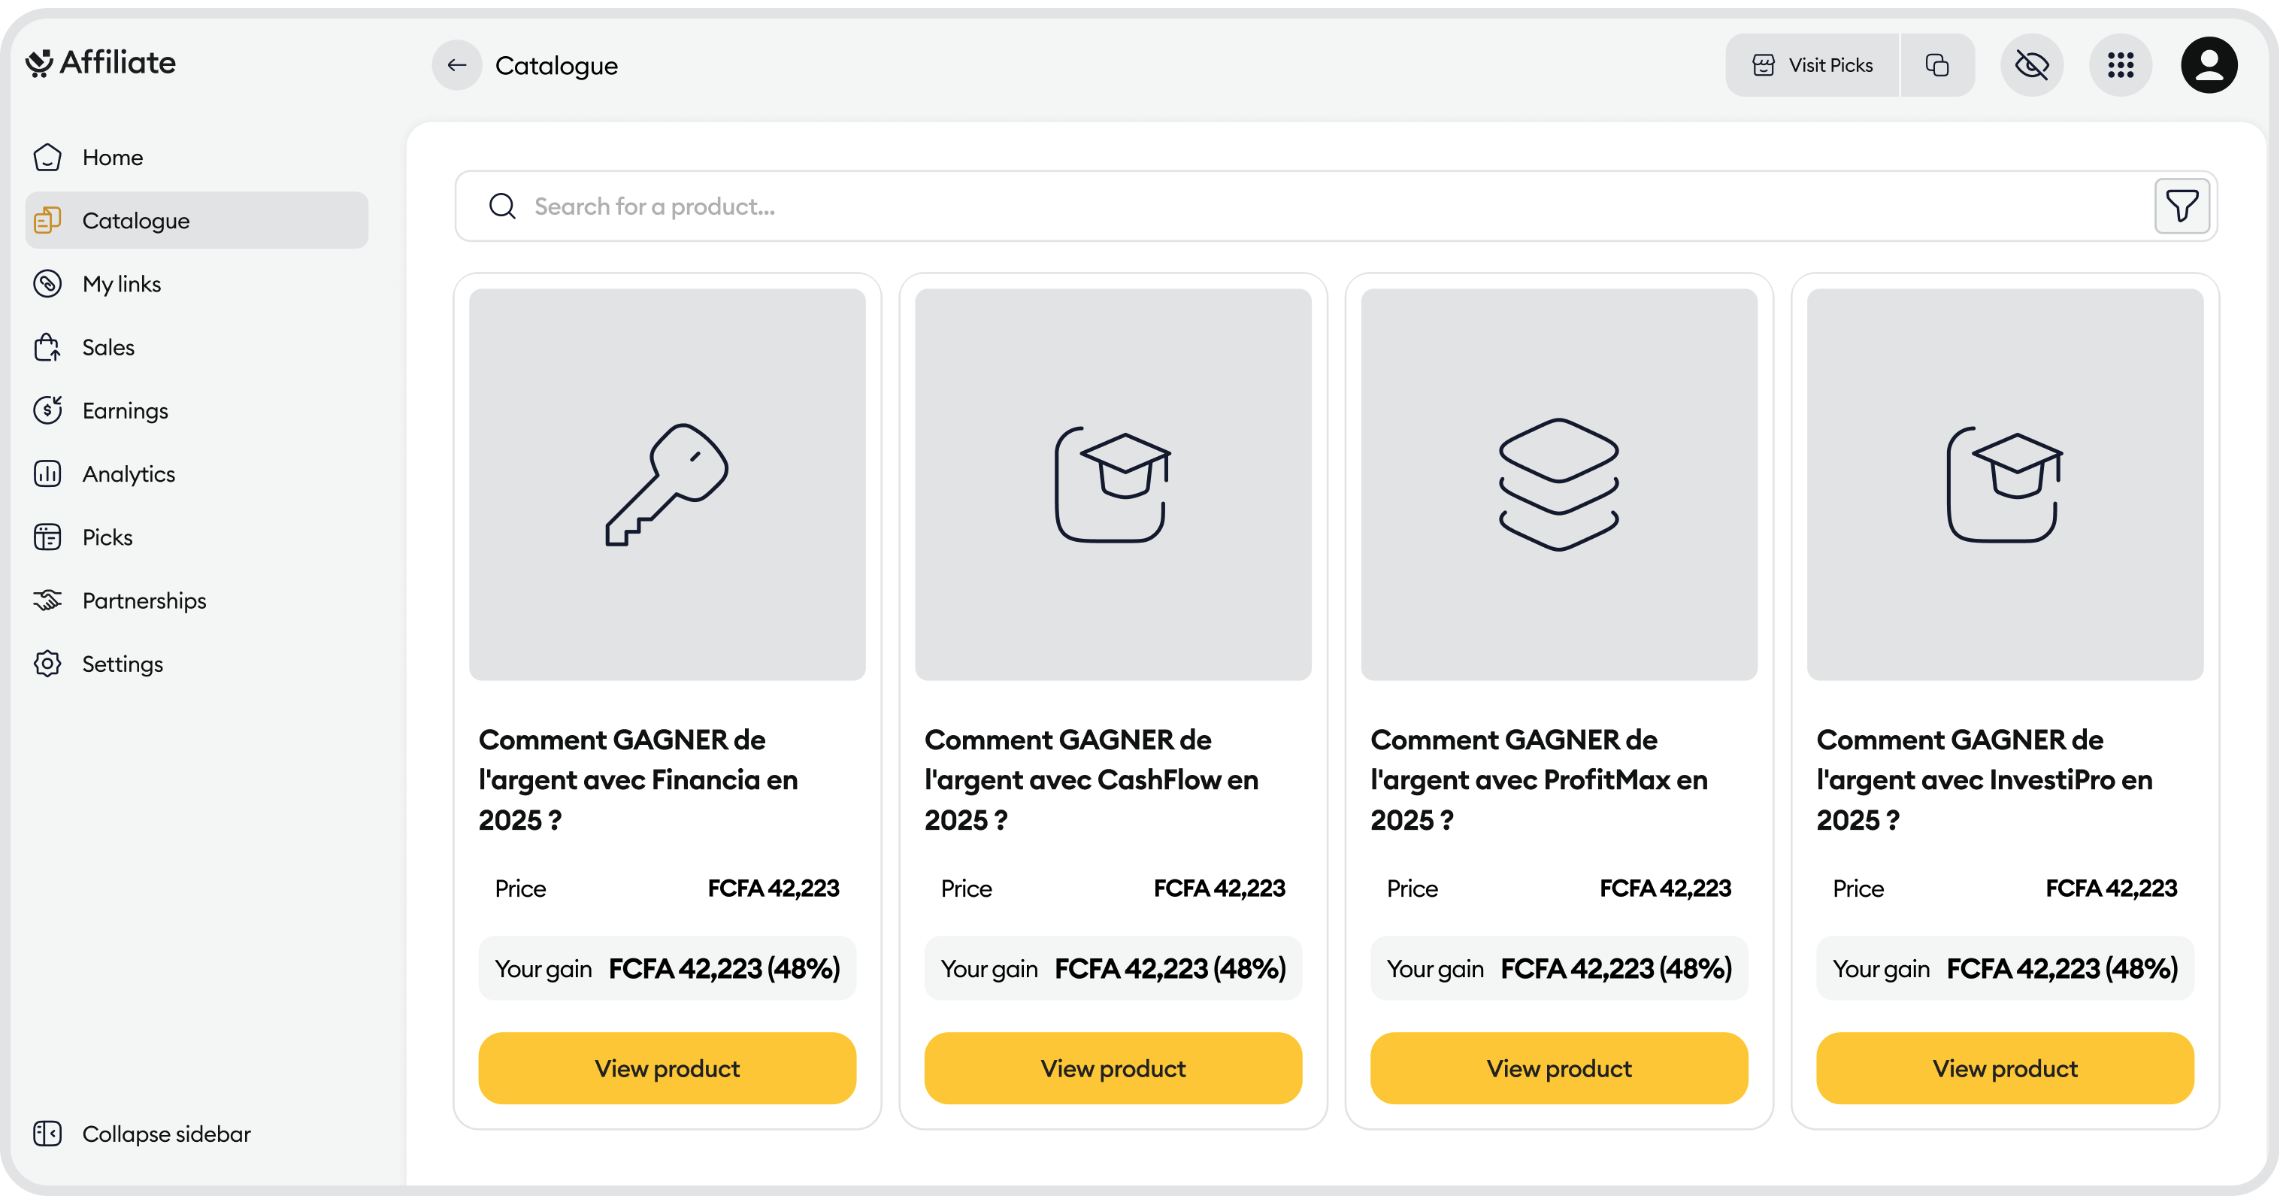Open the apps grid menu

click(2120, 65)
